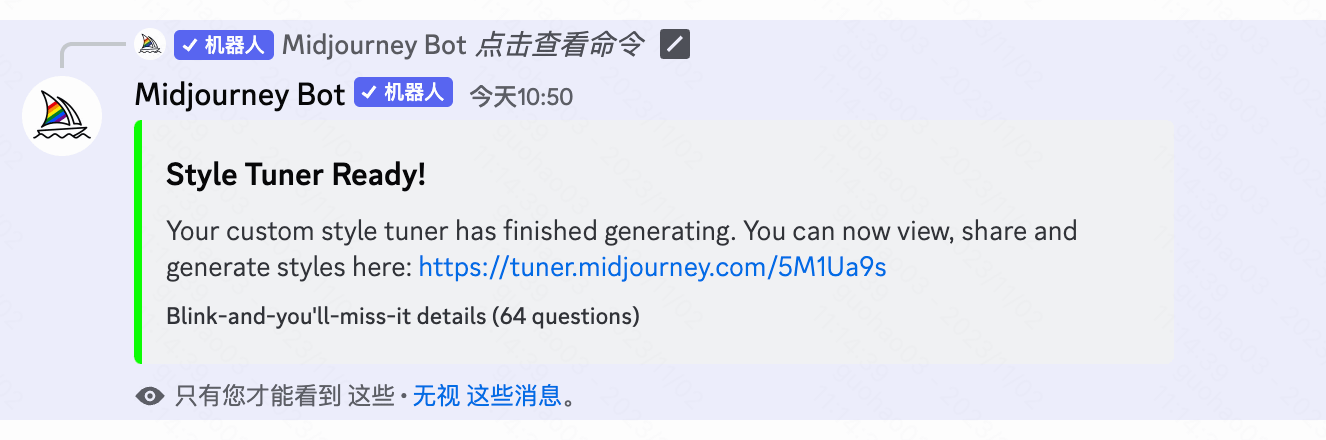The image size is (1326, 440).
Task: Click the small Midjourney sailboat avatar in reply line
Action: 149,45
